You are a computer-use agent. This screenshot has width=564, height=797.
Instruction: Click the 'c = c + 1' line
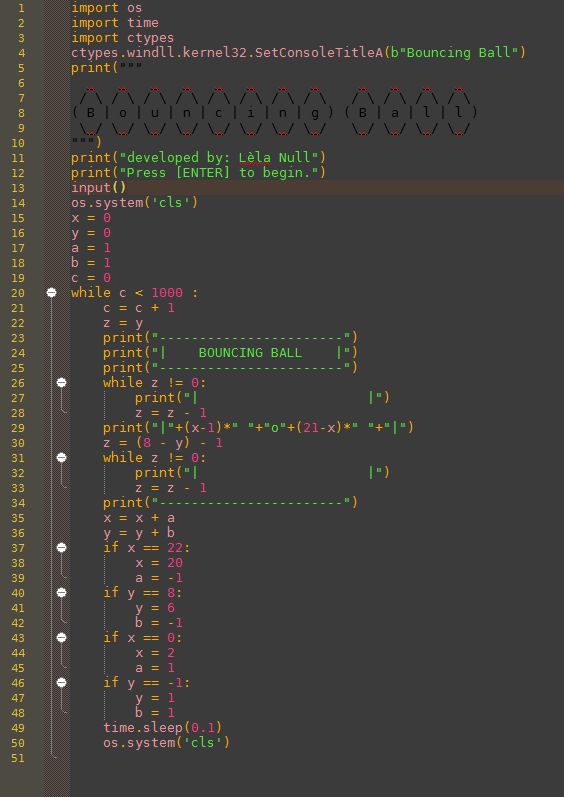[139, 308]
